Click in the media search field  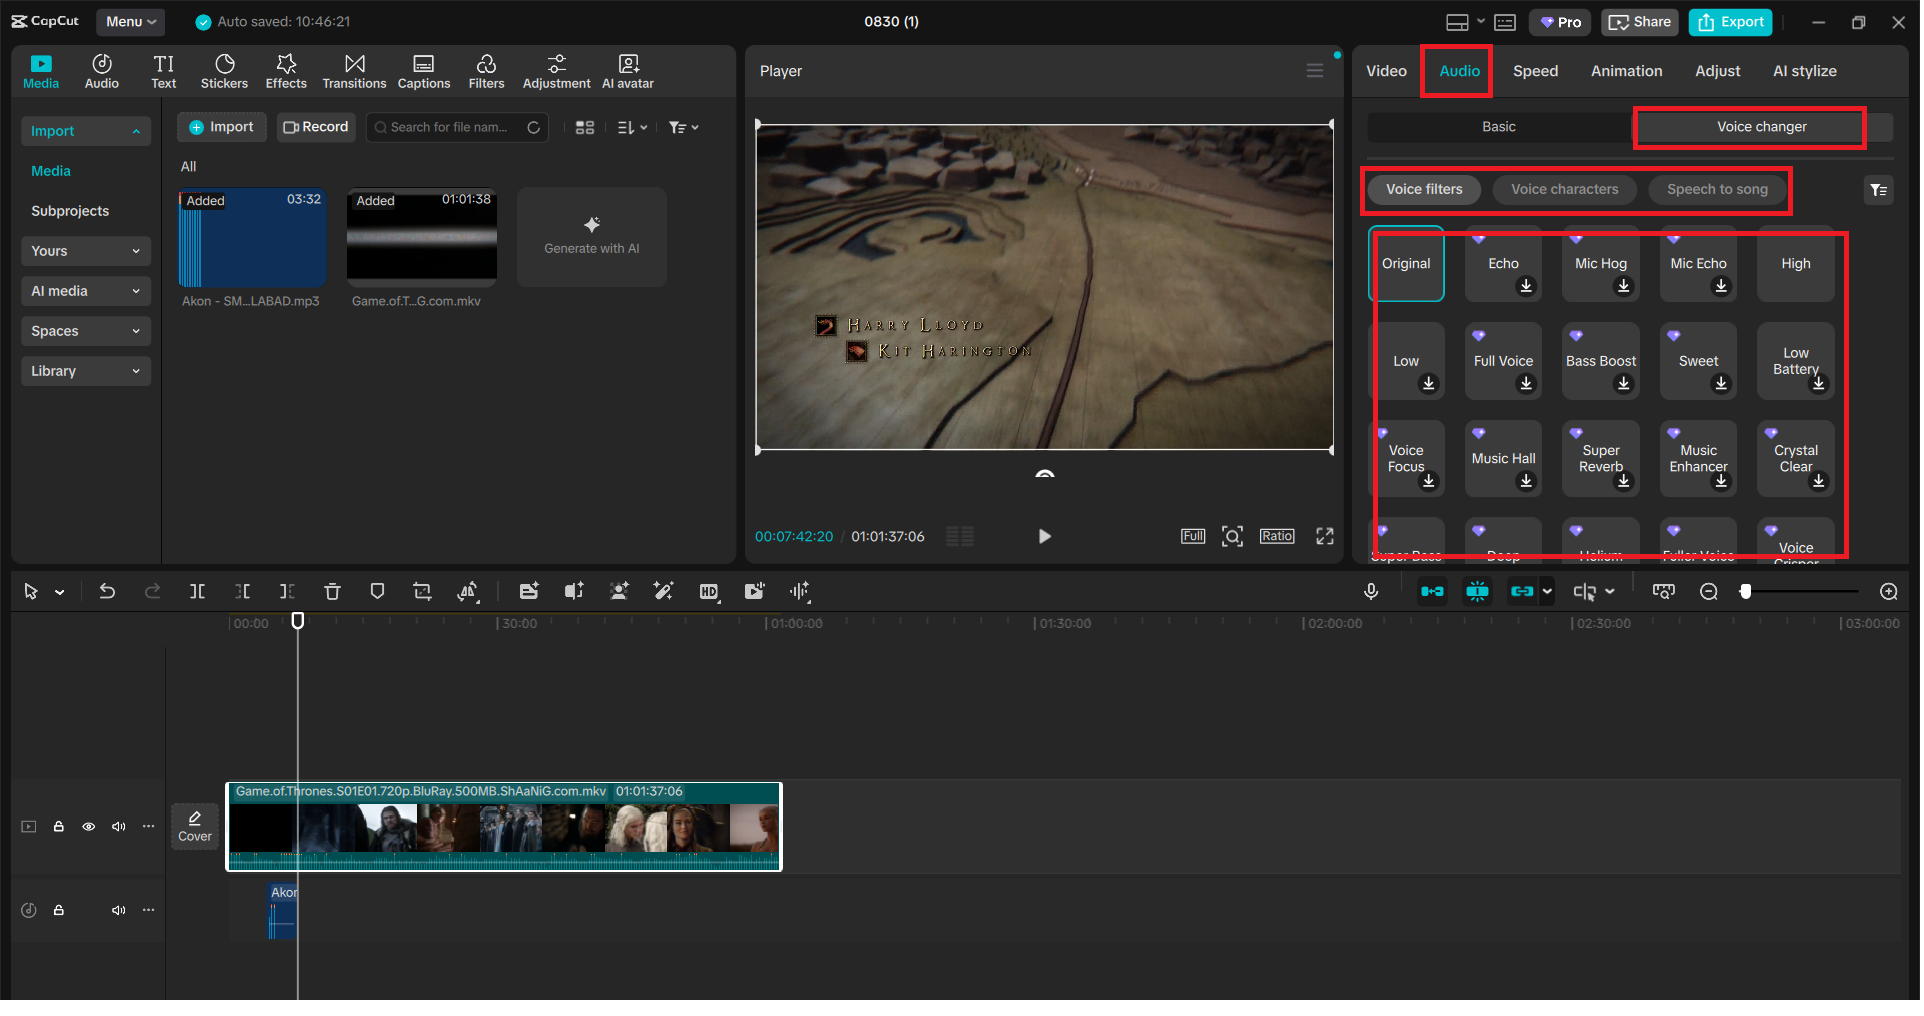[458, 127]
